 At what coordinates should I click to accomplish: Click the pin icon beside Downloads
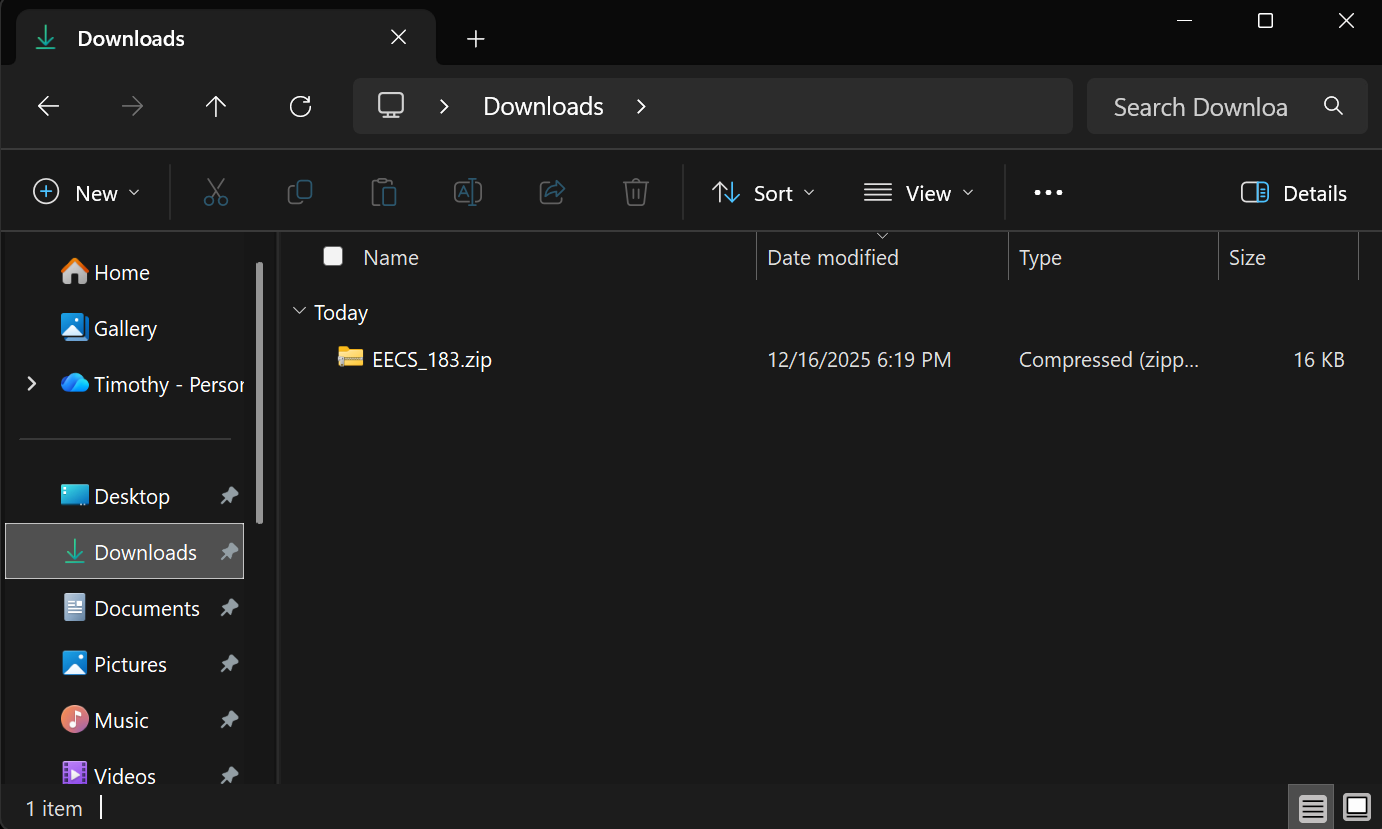pos(229,552)
